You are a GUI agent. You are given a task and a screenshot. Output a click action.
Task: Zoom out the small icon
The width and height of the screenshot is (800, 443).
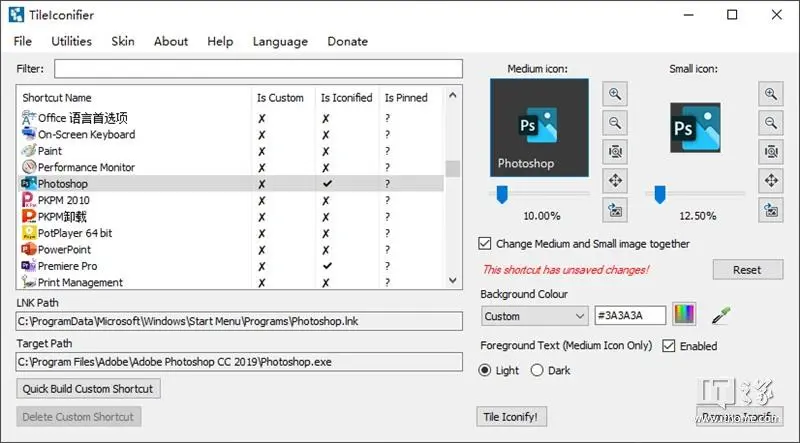(x=770, y=123)
